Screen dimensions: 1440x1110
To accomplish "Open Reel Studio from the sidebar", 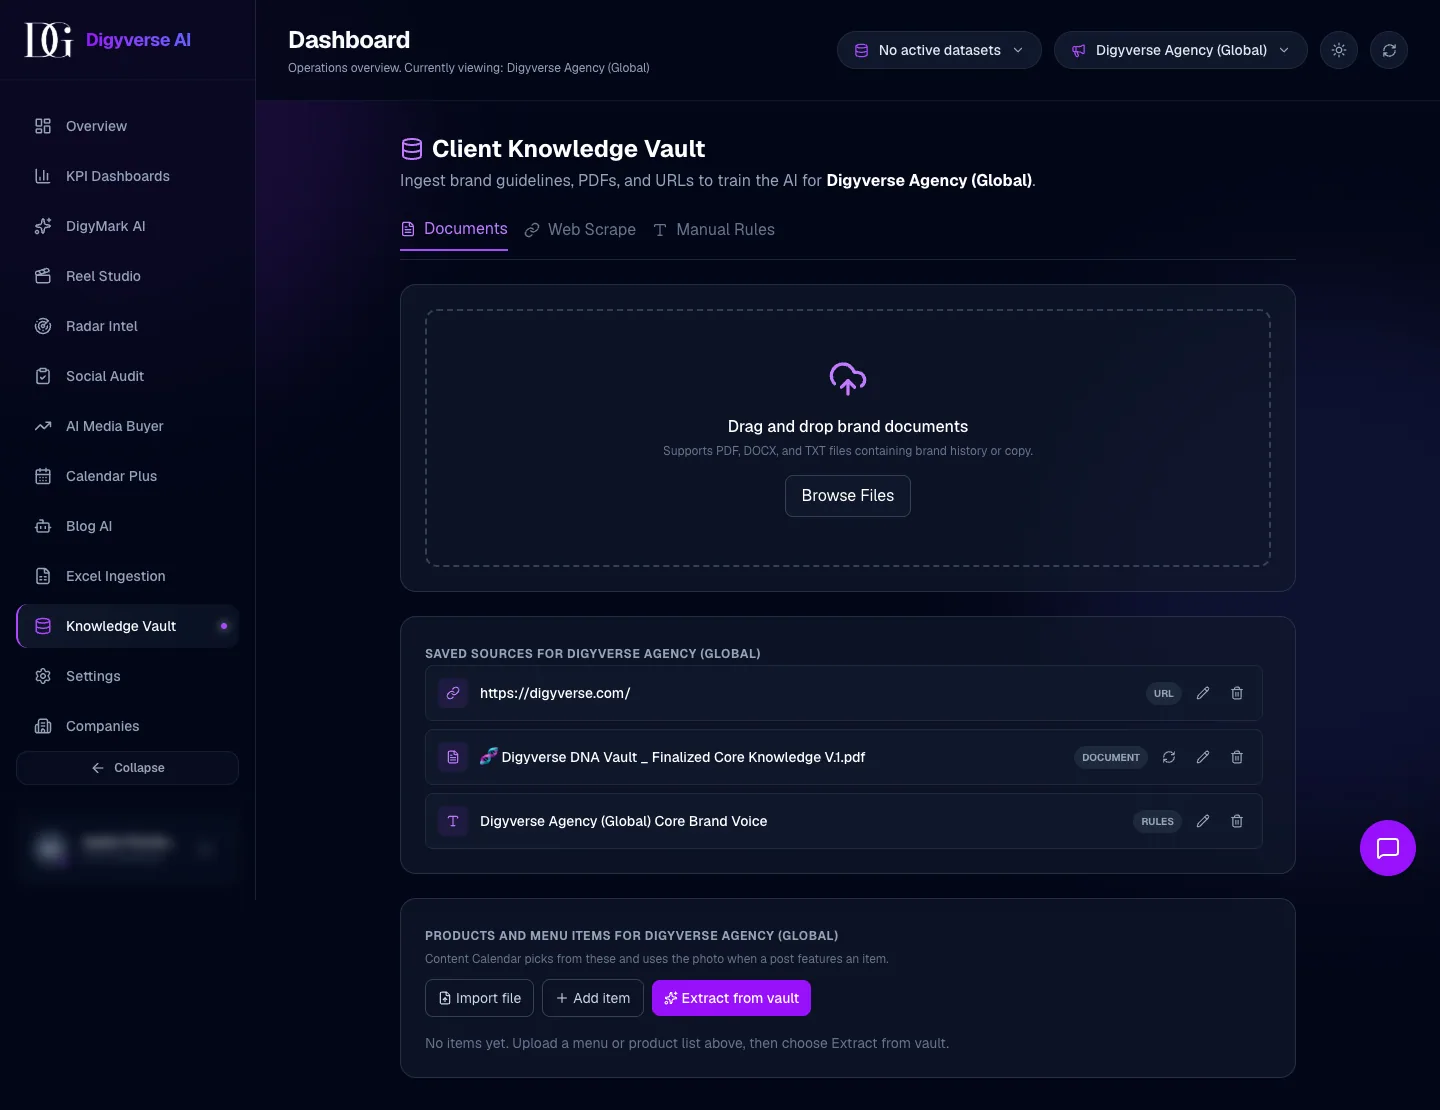I will click(127, 276).
